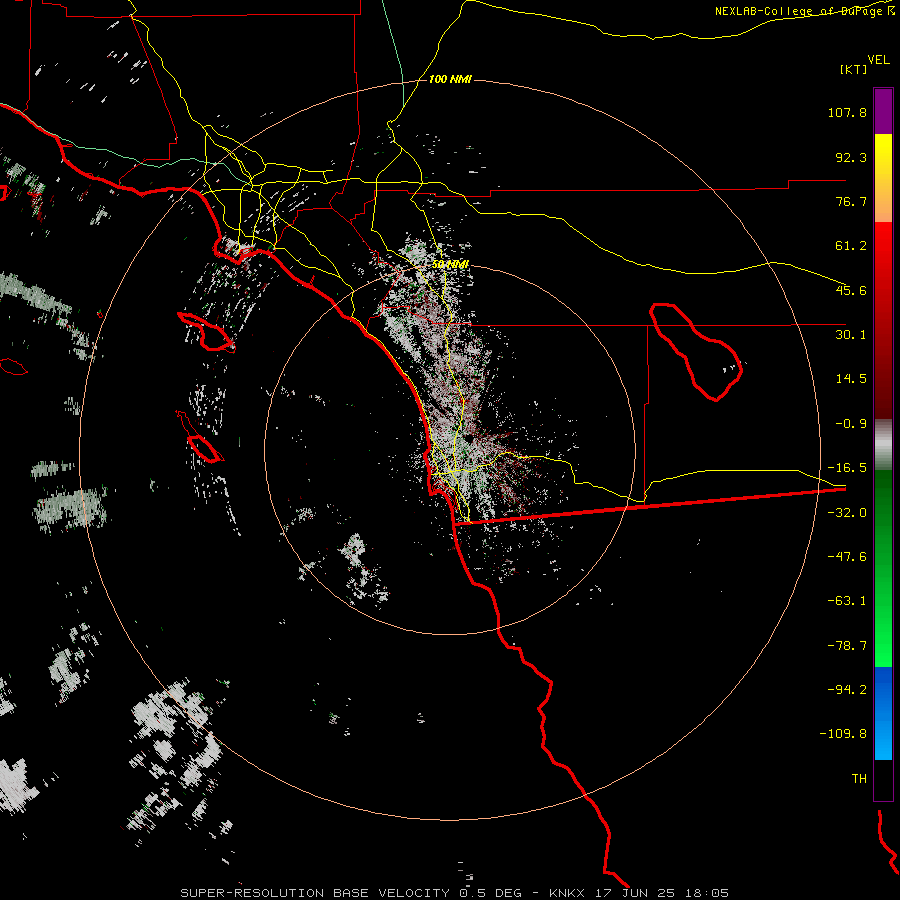The height and width of the screenshot is (900, 900).
Task: Select the -109.8 scale value
Action: click(843, 734)
